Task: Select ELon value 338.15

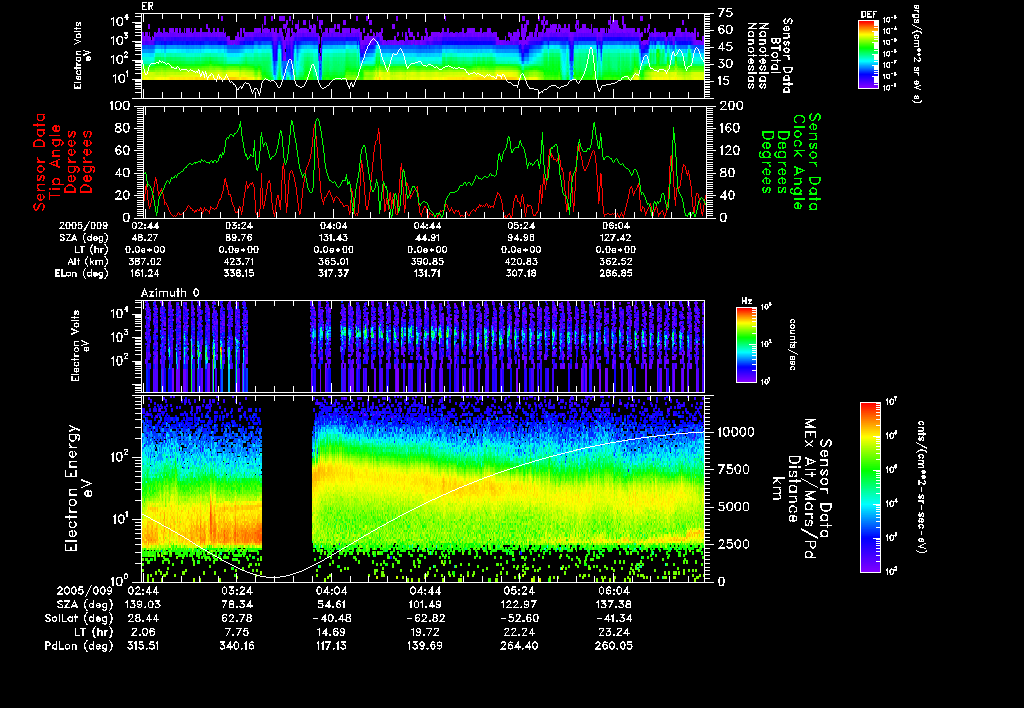Action: (238, 273)
